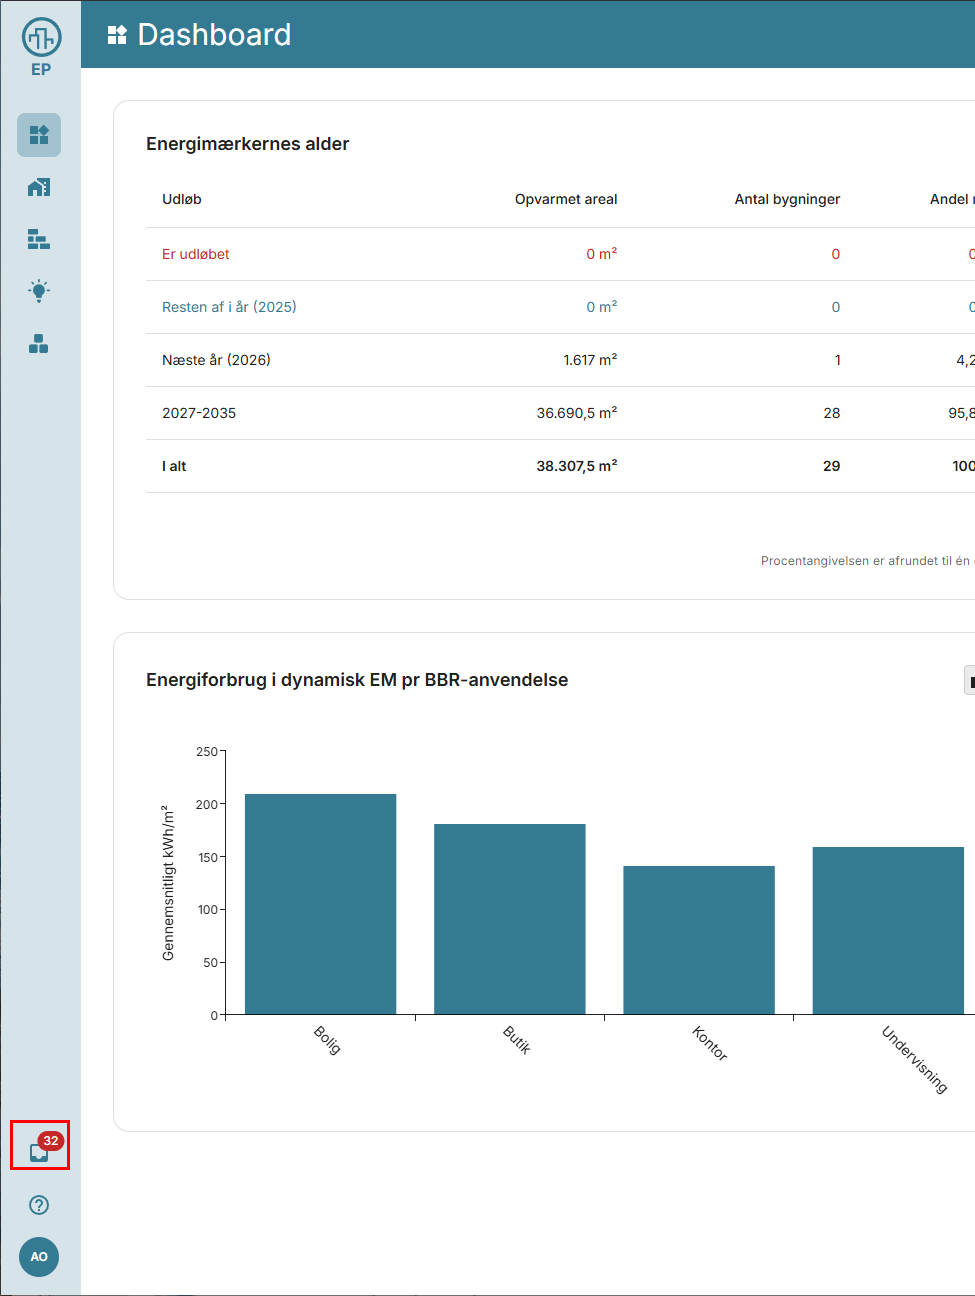The image size is (975, 1296).
Task: Click the '1.617 m²' area value
Action: 590,360
